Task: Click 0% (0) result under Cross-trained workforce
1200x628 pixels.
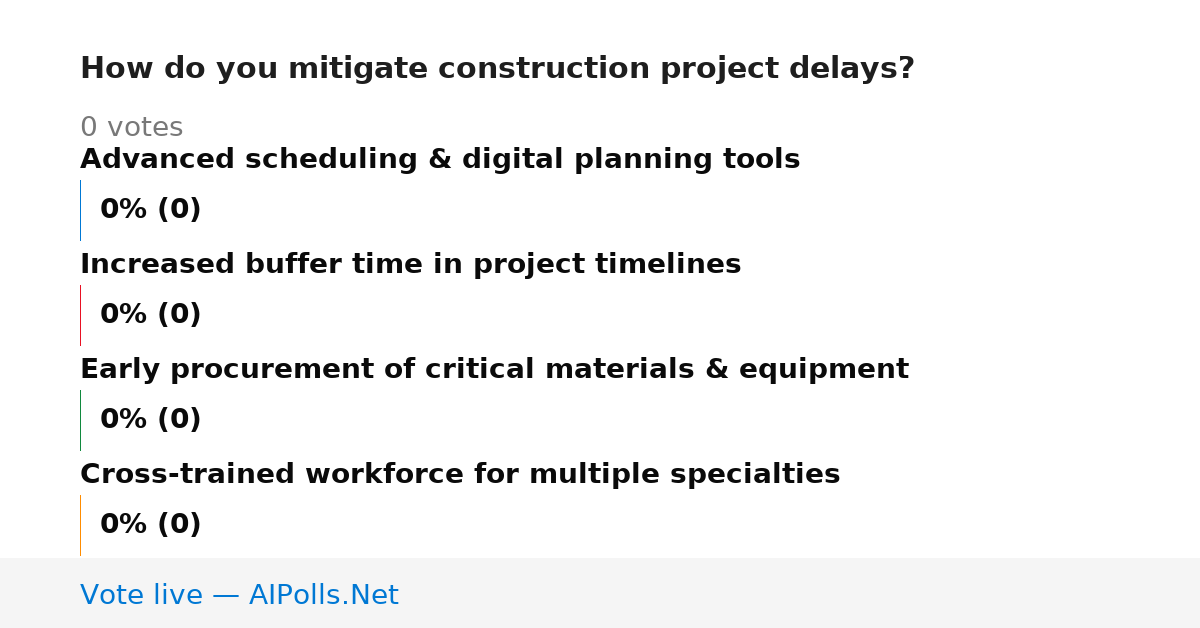Action: (150, 525)
